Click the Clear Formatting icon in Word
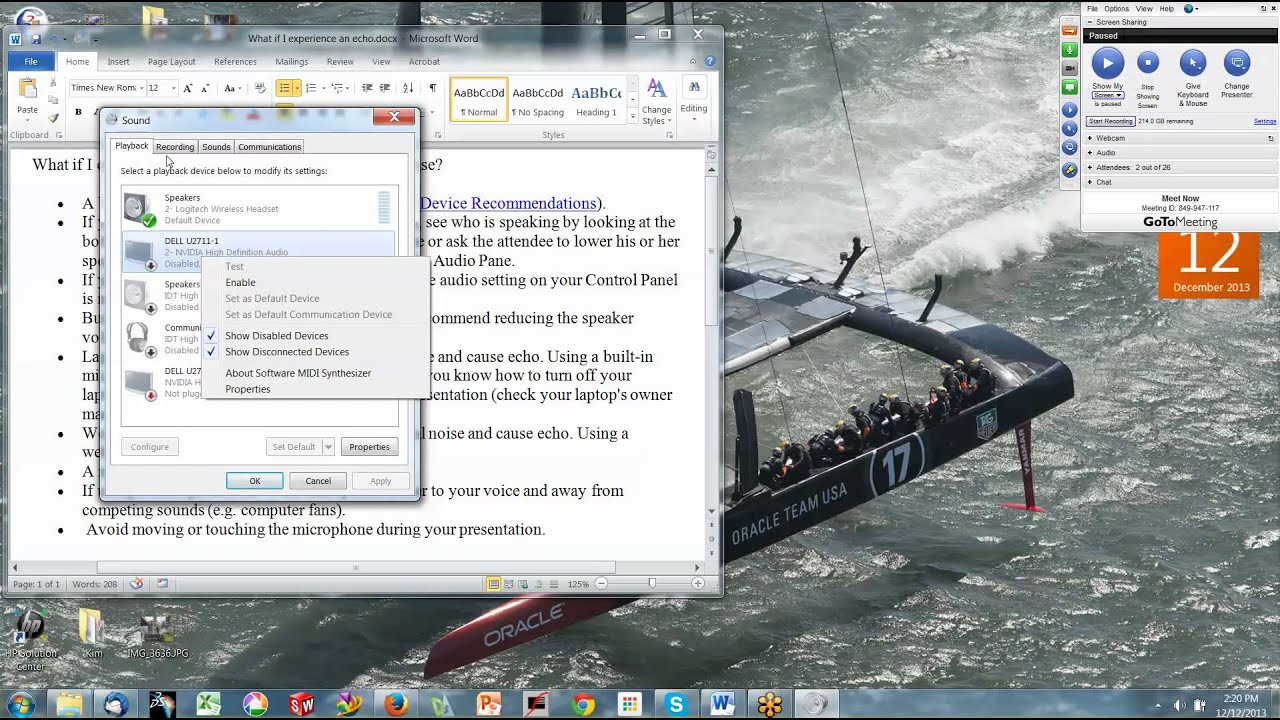Viewport: 1280px width, 720px height. tap(260, 88)
